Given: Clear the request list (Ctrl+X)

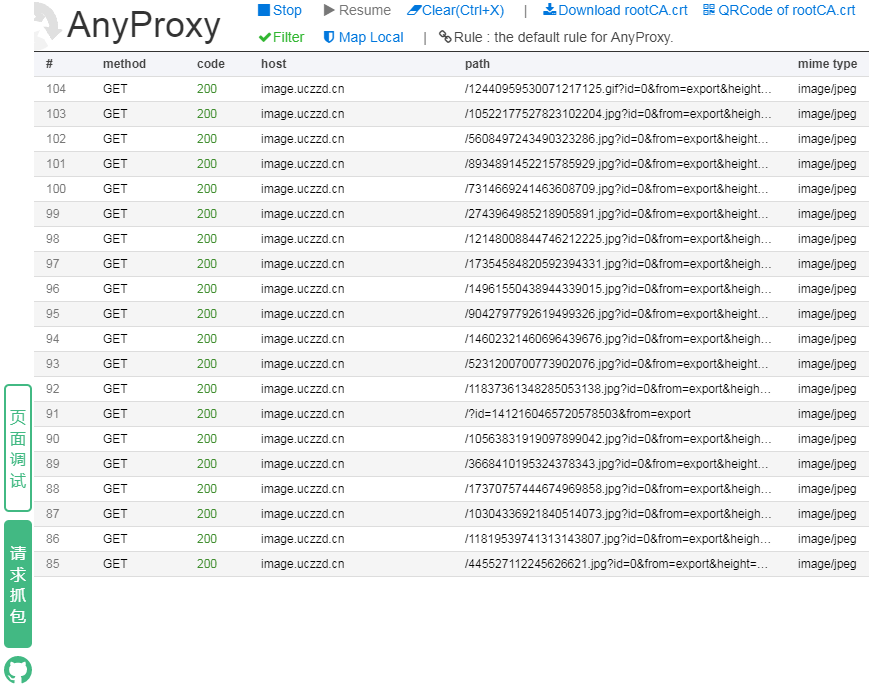Looking at the screenshot, I should click(x=456, y=10).
